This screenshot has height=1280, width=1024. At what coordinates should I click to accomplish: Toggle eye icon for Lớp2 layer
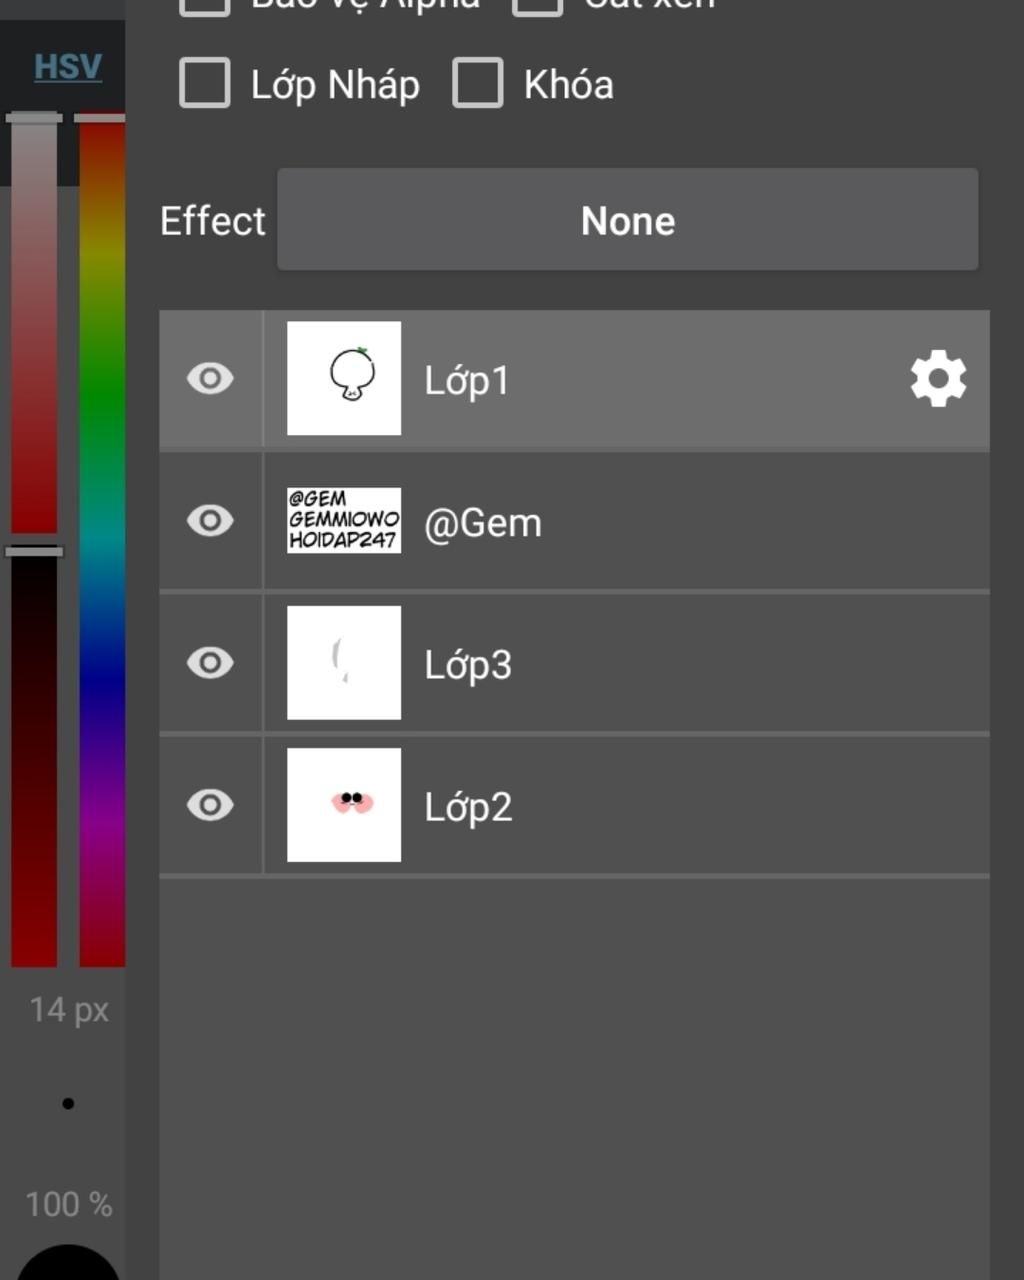[x=210, y=805]
